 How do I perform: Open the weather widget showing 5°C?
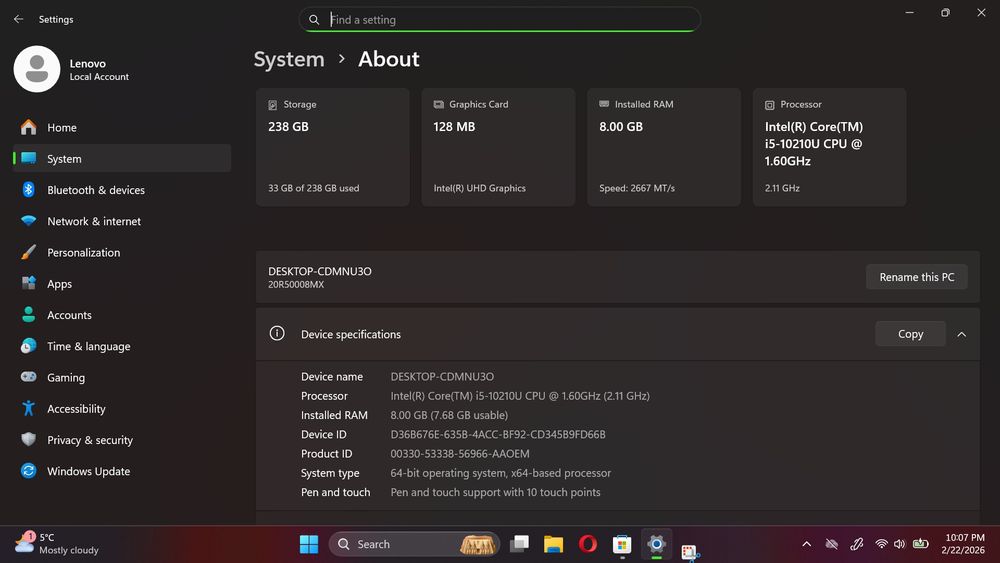pos(57,544)
